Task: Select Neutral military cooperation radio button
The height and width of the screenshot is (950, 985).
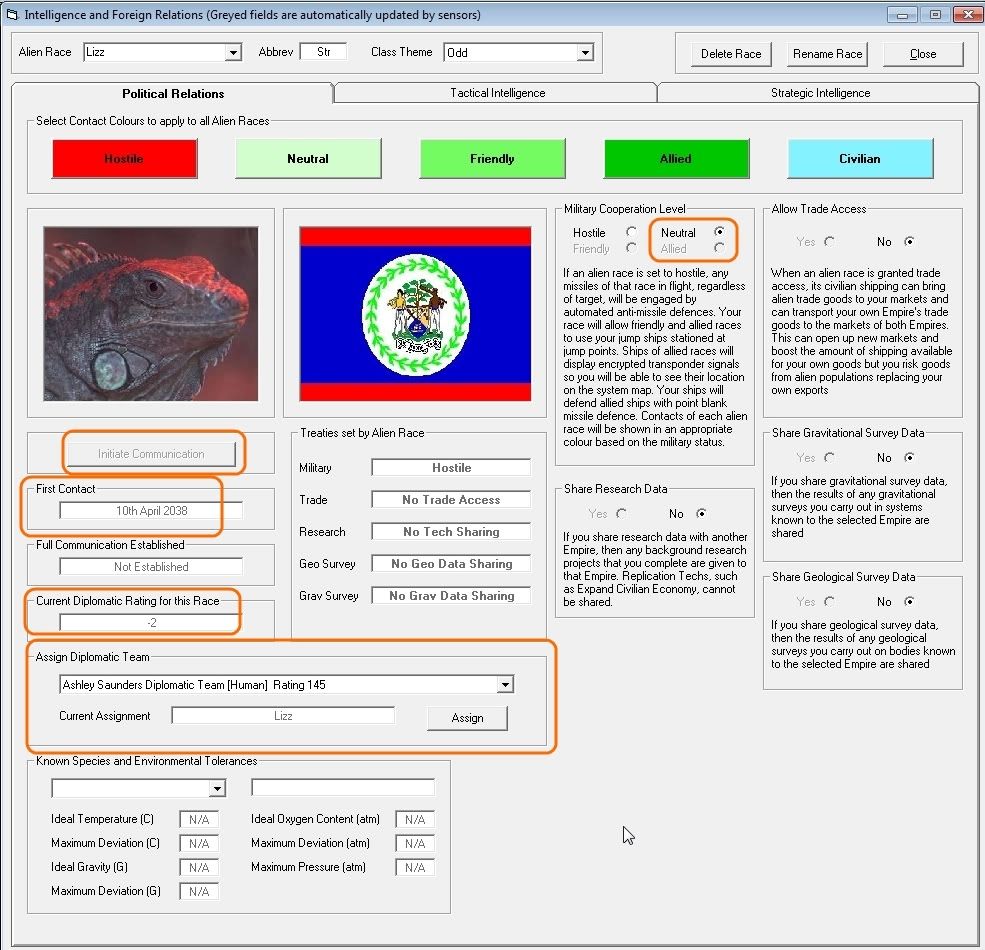Action: (x=719, y=232)
